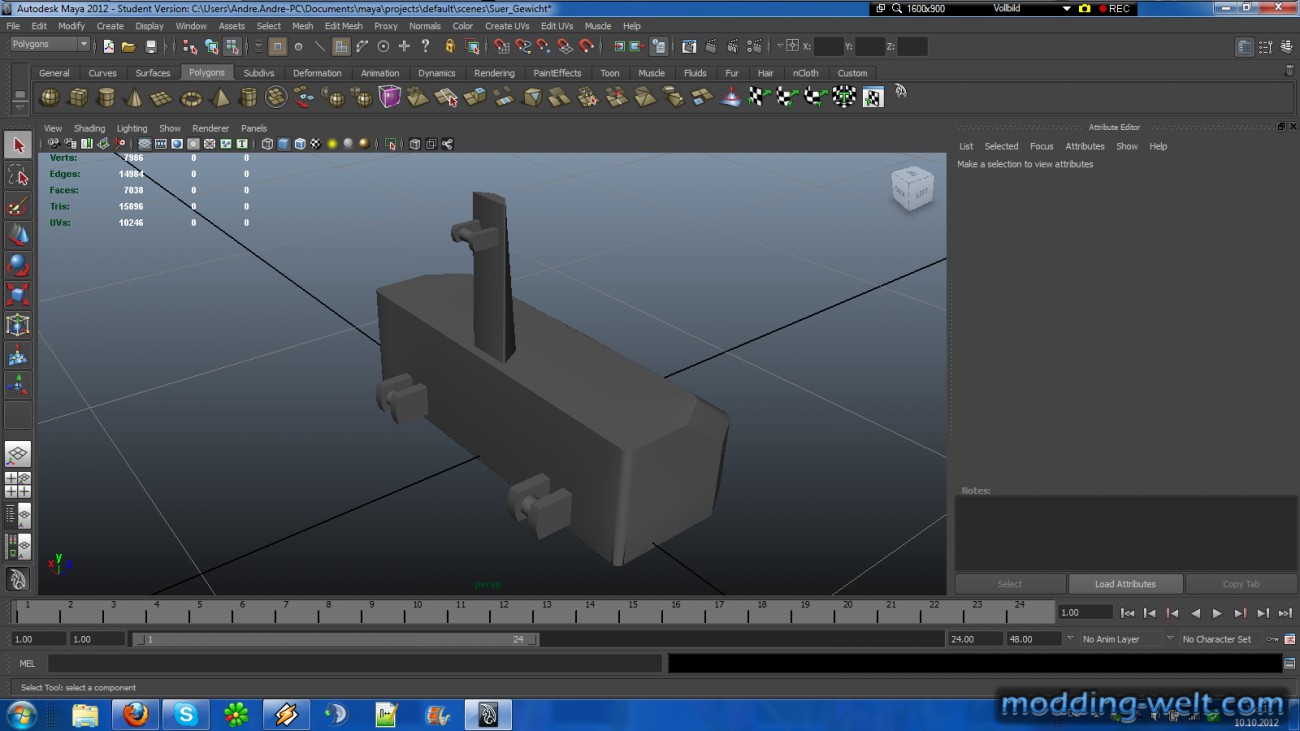Go to start of playback range

pyautogui.click(x=1127, y=613)
